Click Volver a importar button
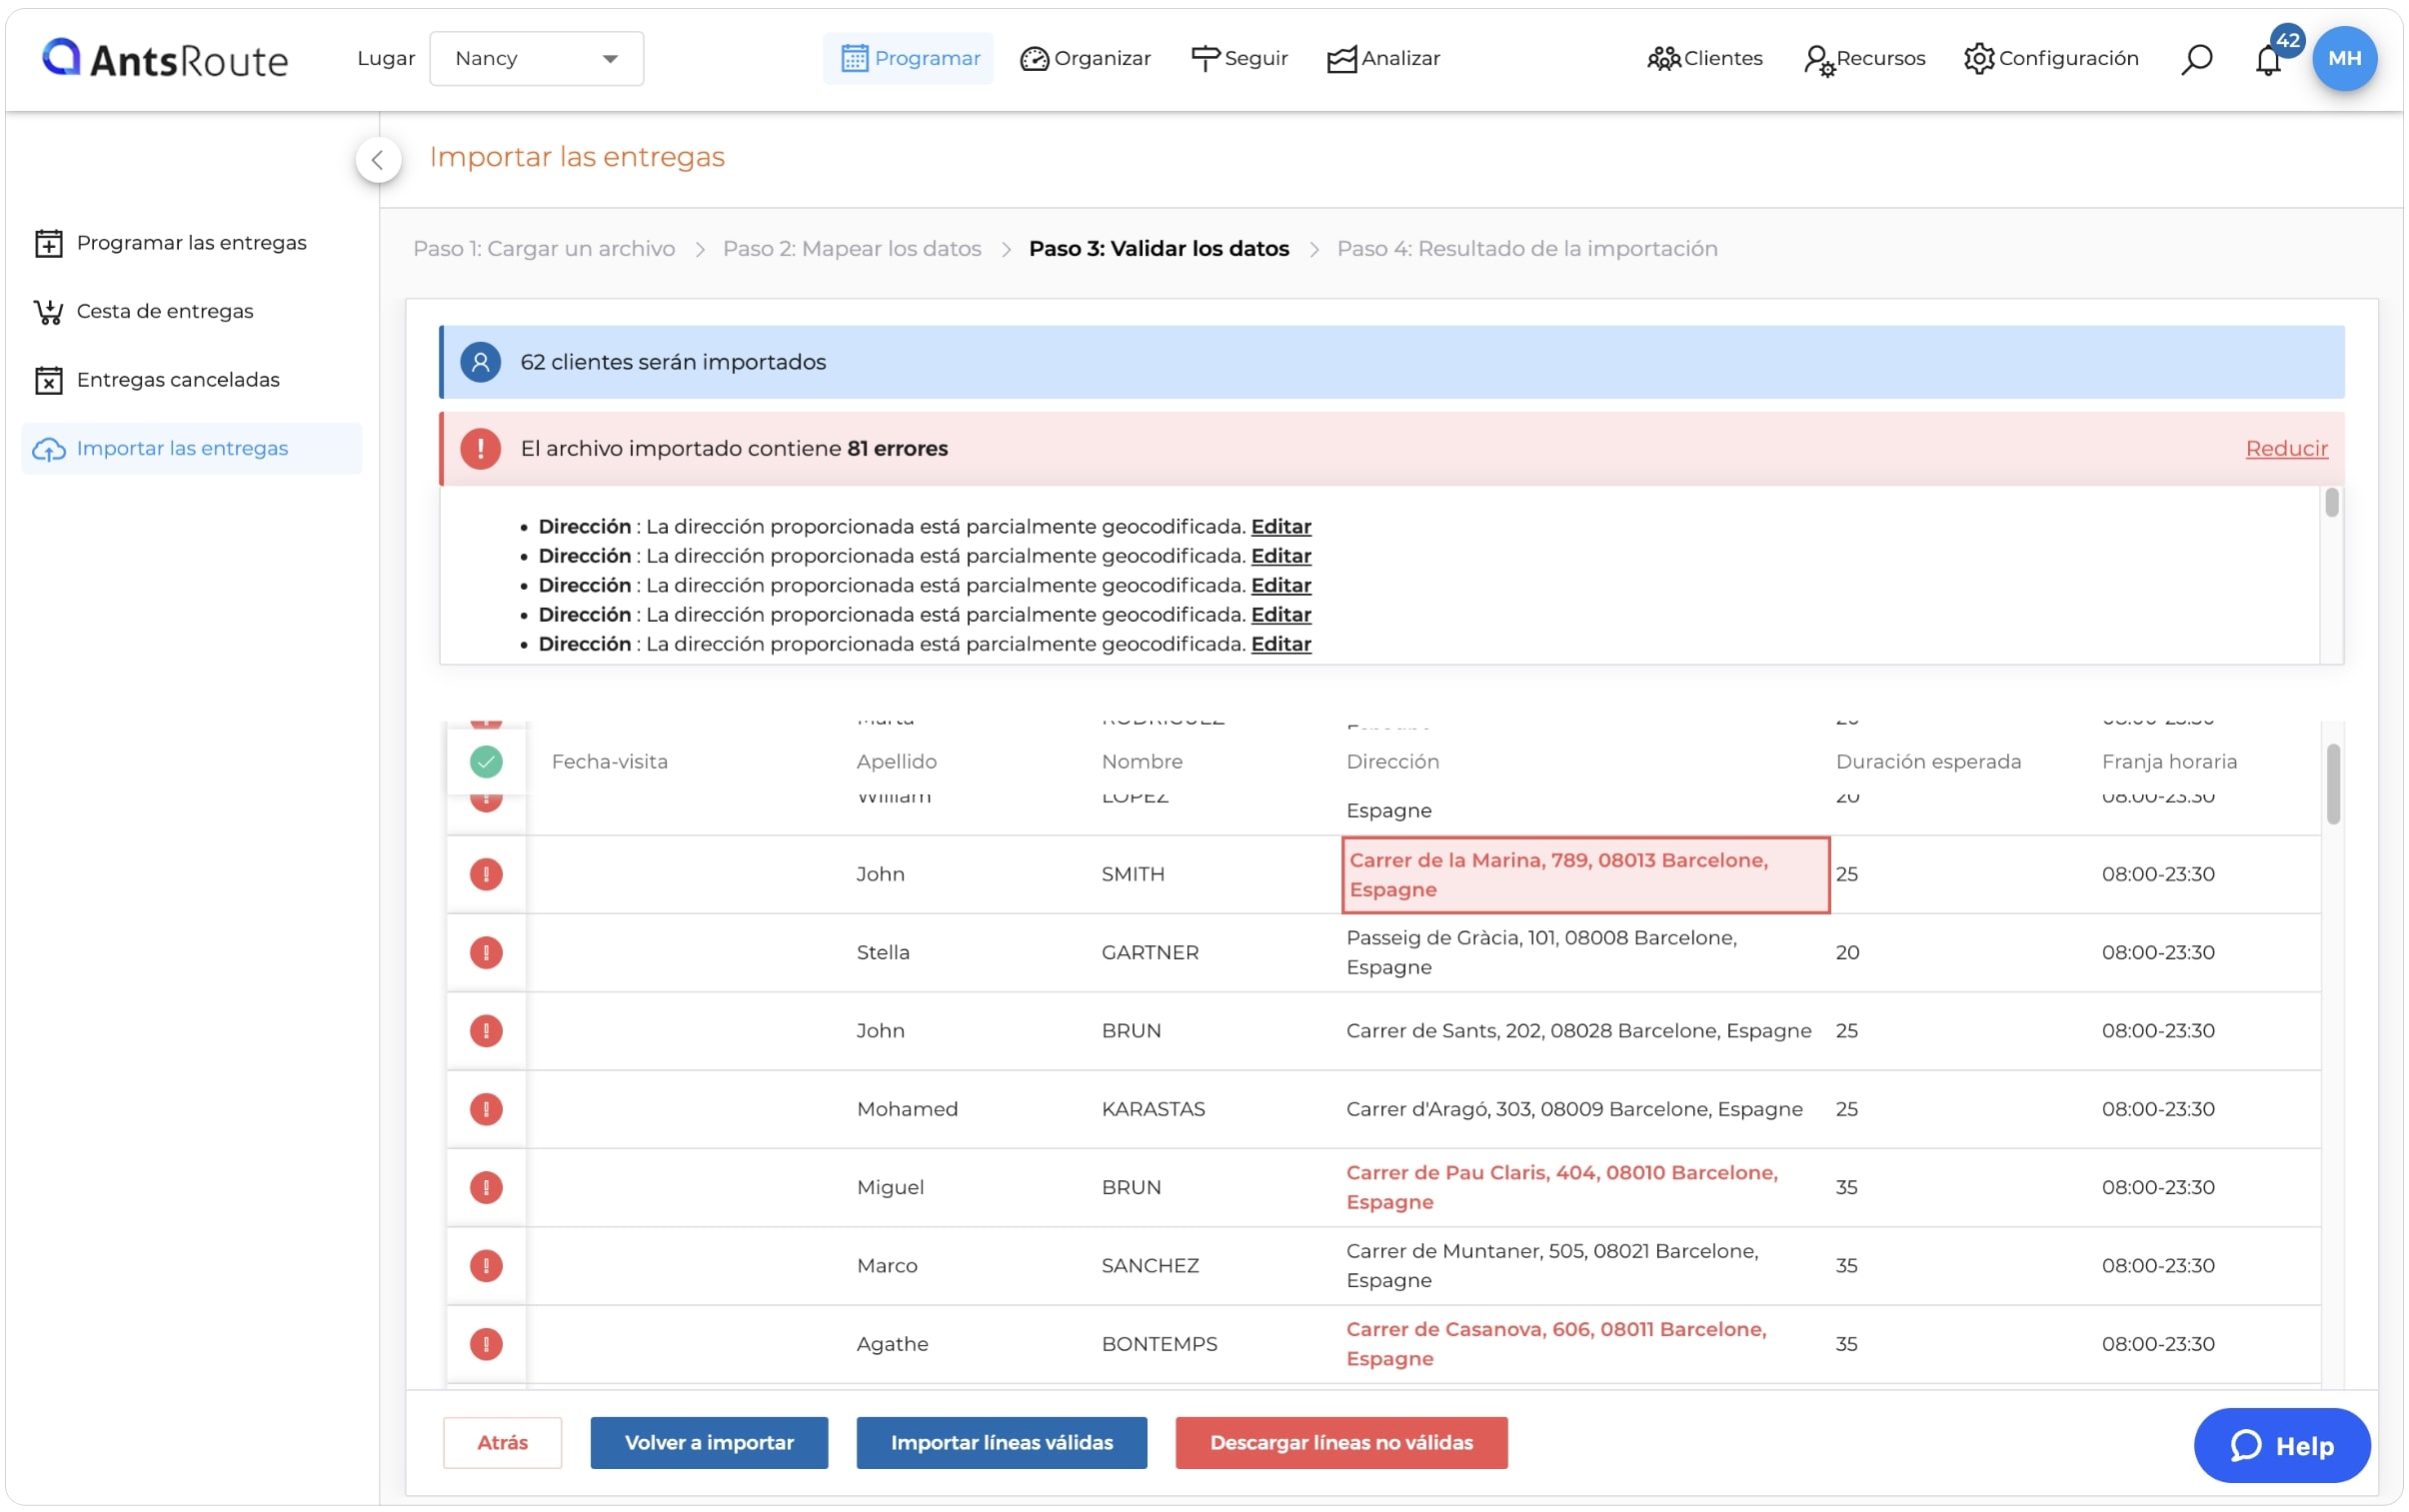 tap(709, 1443)
